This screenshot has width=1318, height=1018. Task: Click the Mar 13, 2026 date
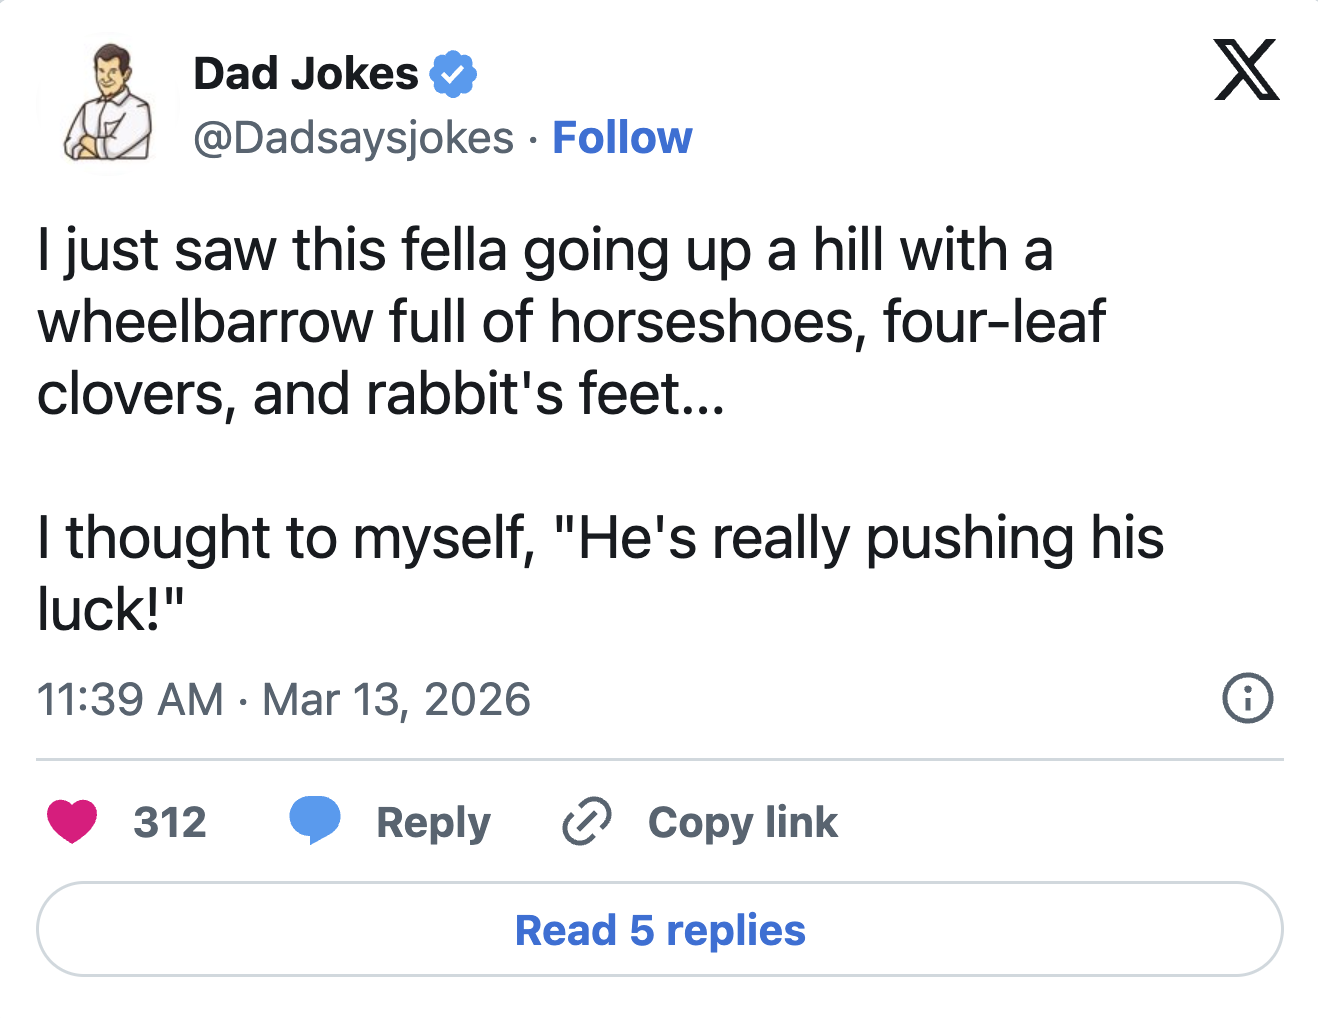coord(396,699)
